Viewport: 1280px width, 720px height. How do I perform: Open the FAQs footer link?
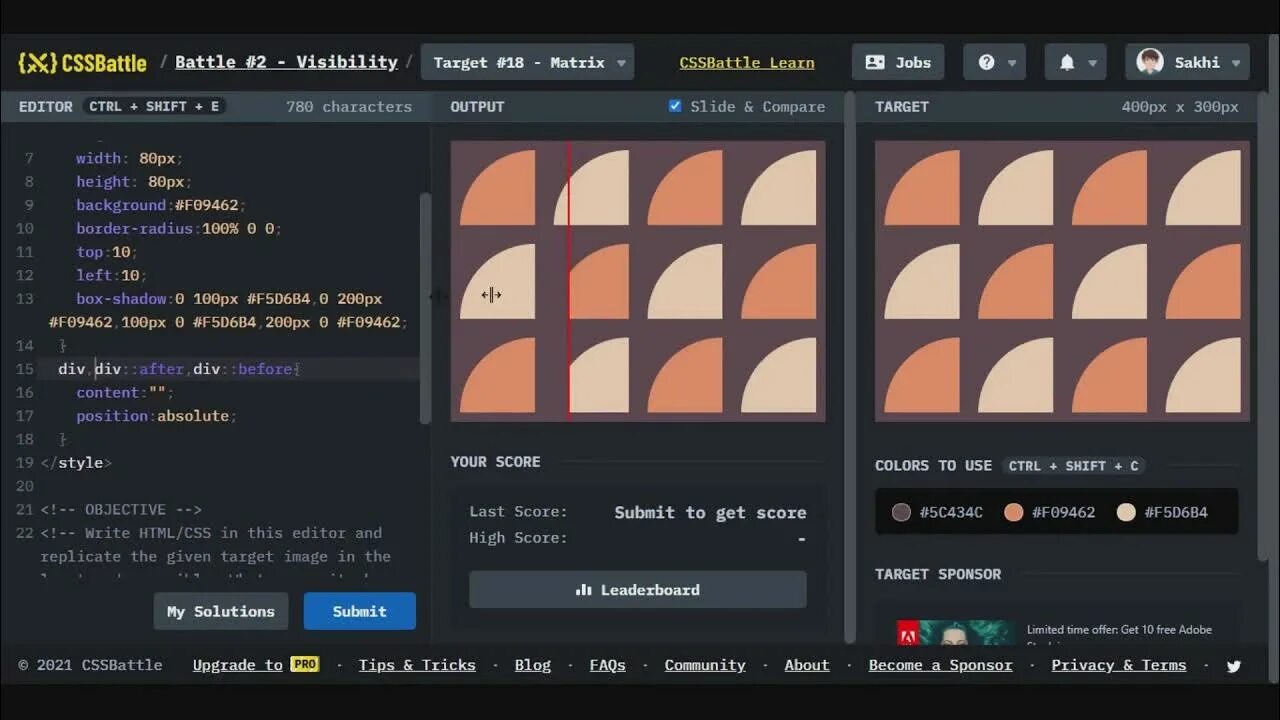[608, 665]
